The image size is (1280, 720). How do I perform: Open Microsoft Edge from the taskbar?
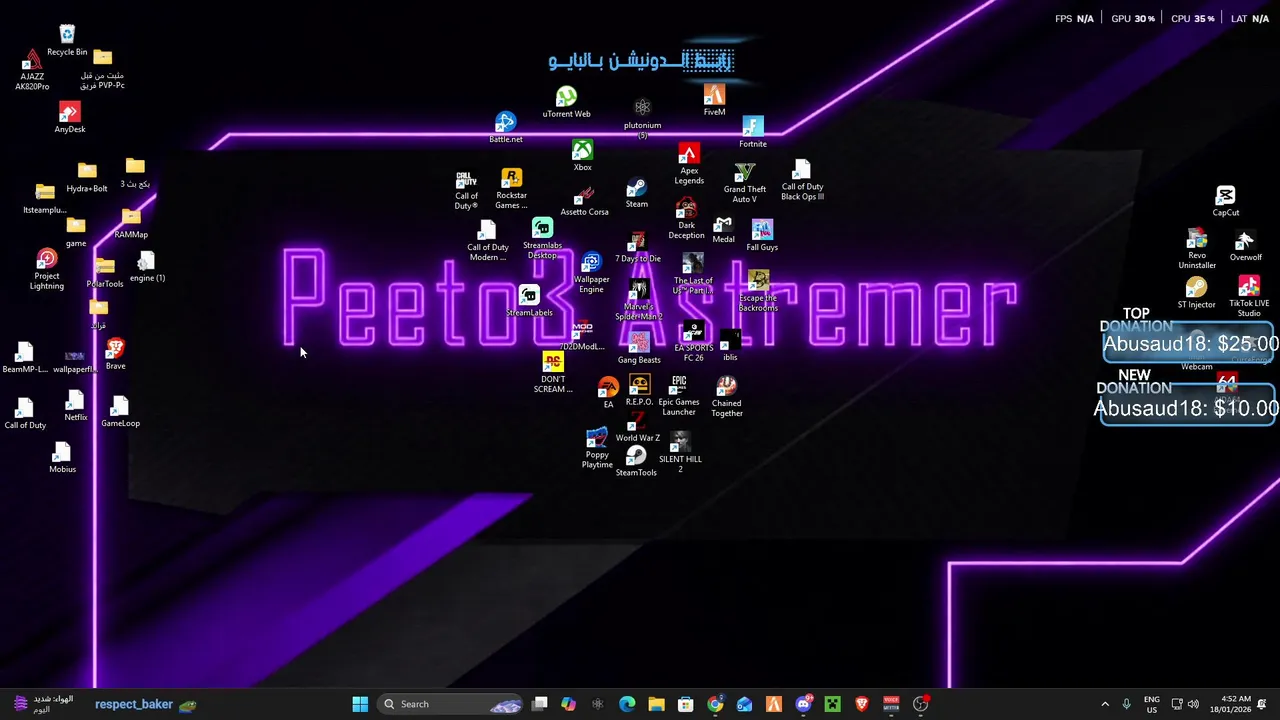(627, 704)
